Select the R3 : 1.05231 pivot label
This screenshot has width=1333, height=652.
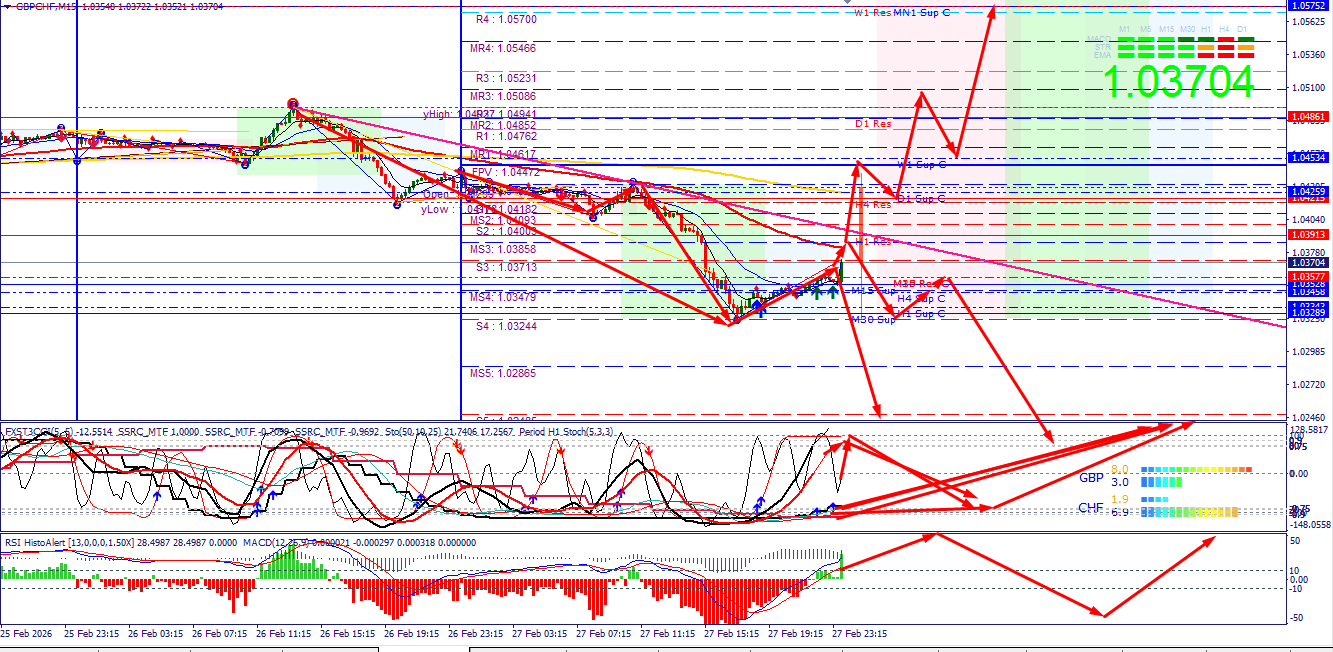[x=506, y=78]
